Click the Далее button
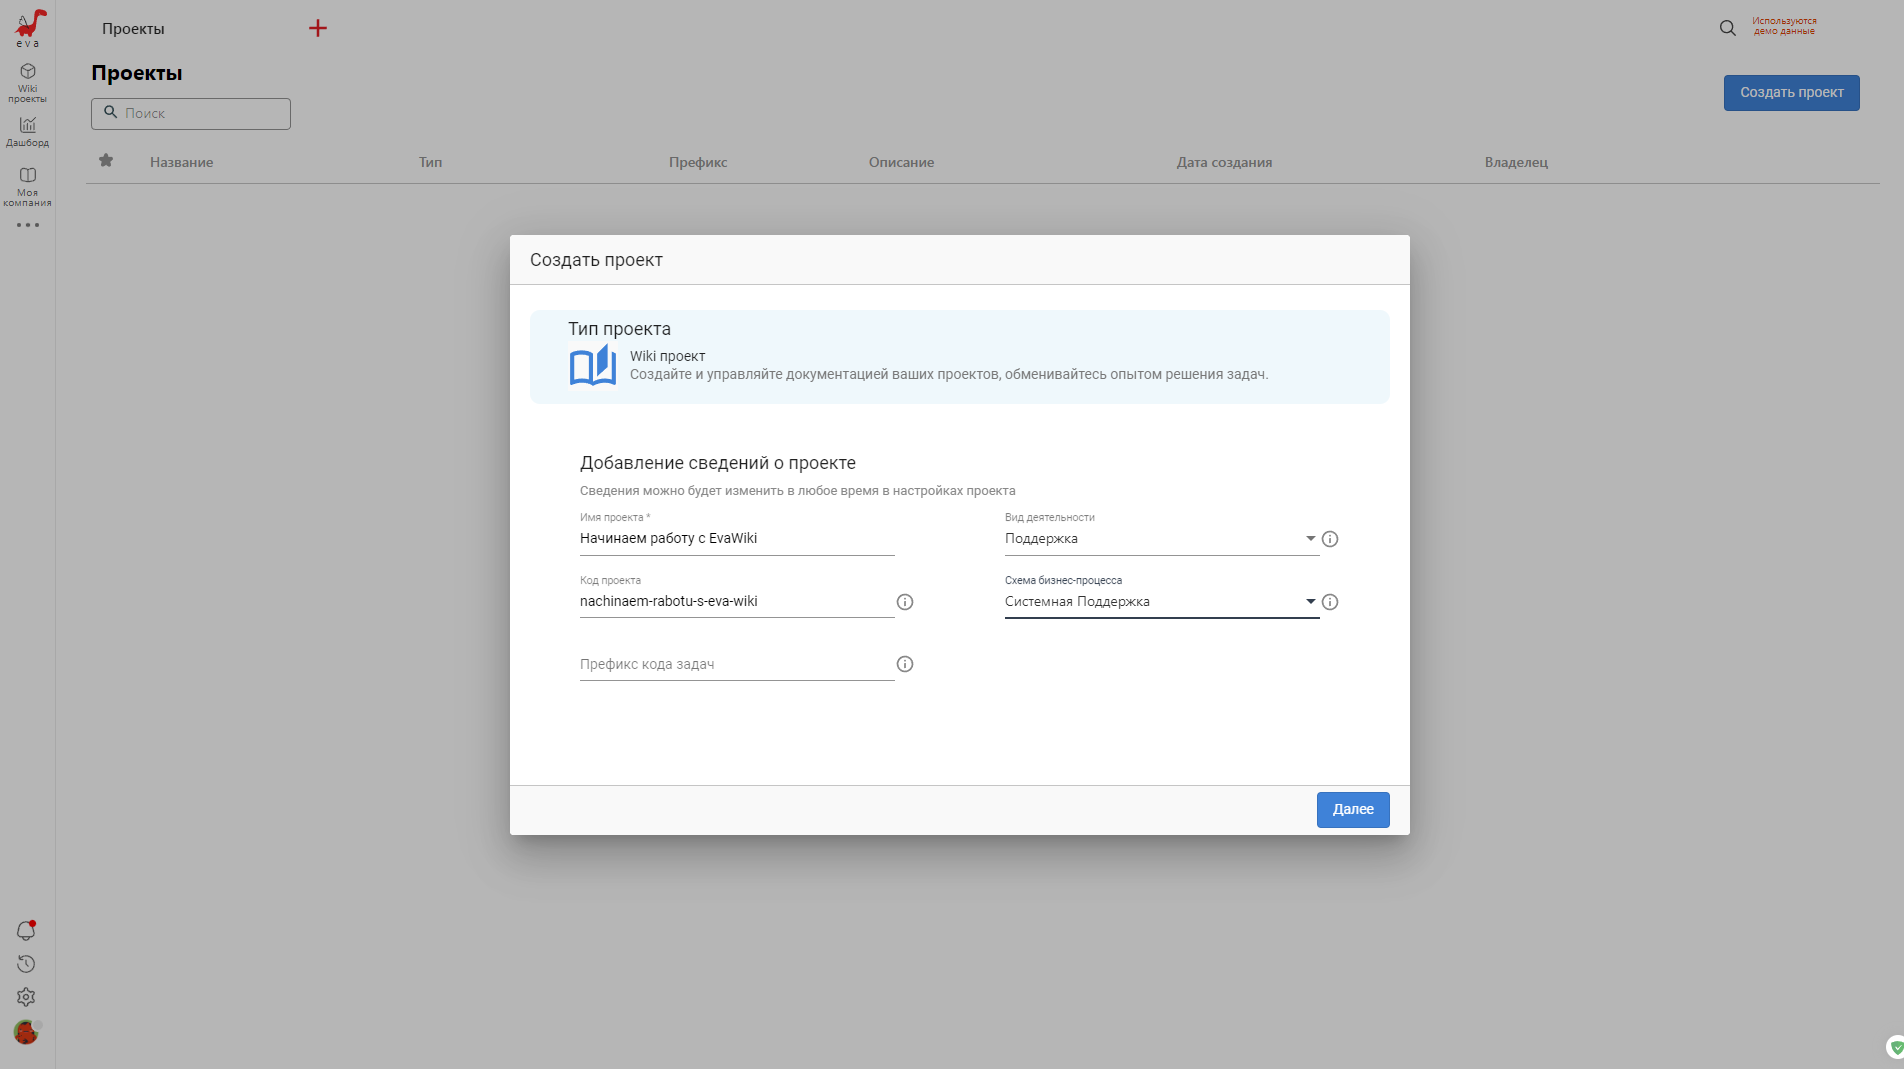The height and width of the screenshot is (1069, 1904). (x=1352, y=809)
